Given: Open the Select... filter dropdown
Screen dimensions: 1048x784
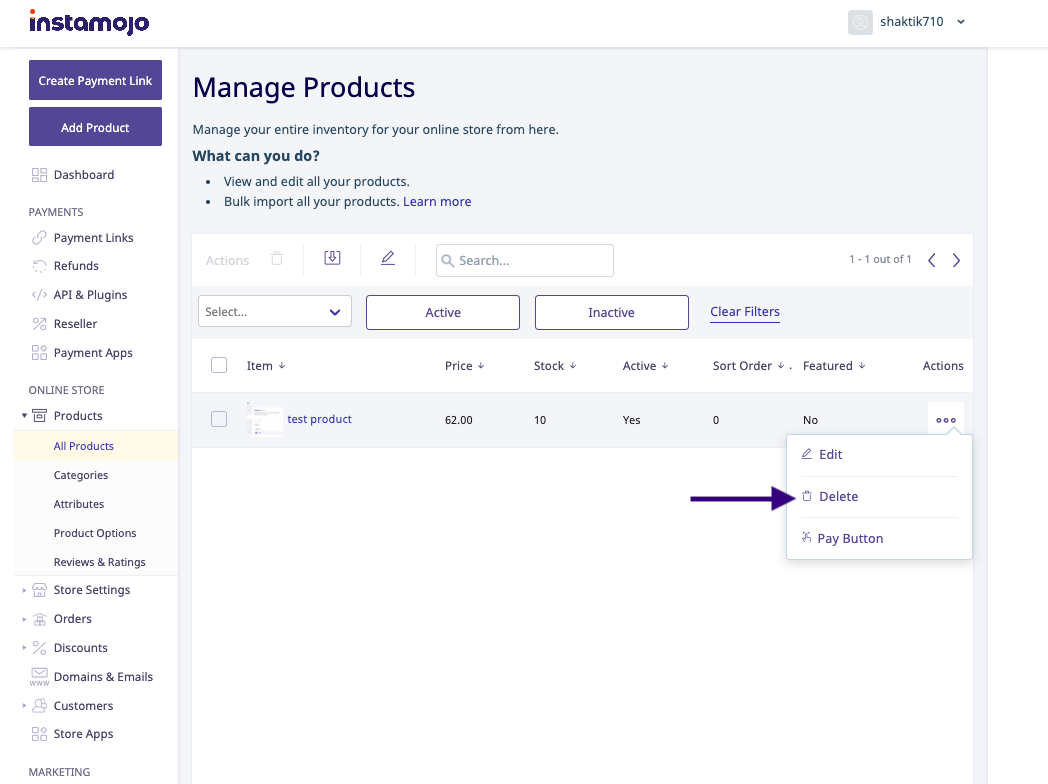Looking at the screenshot, I should pyautogui.click(x=275, y=311).
